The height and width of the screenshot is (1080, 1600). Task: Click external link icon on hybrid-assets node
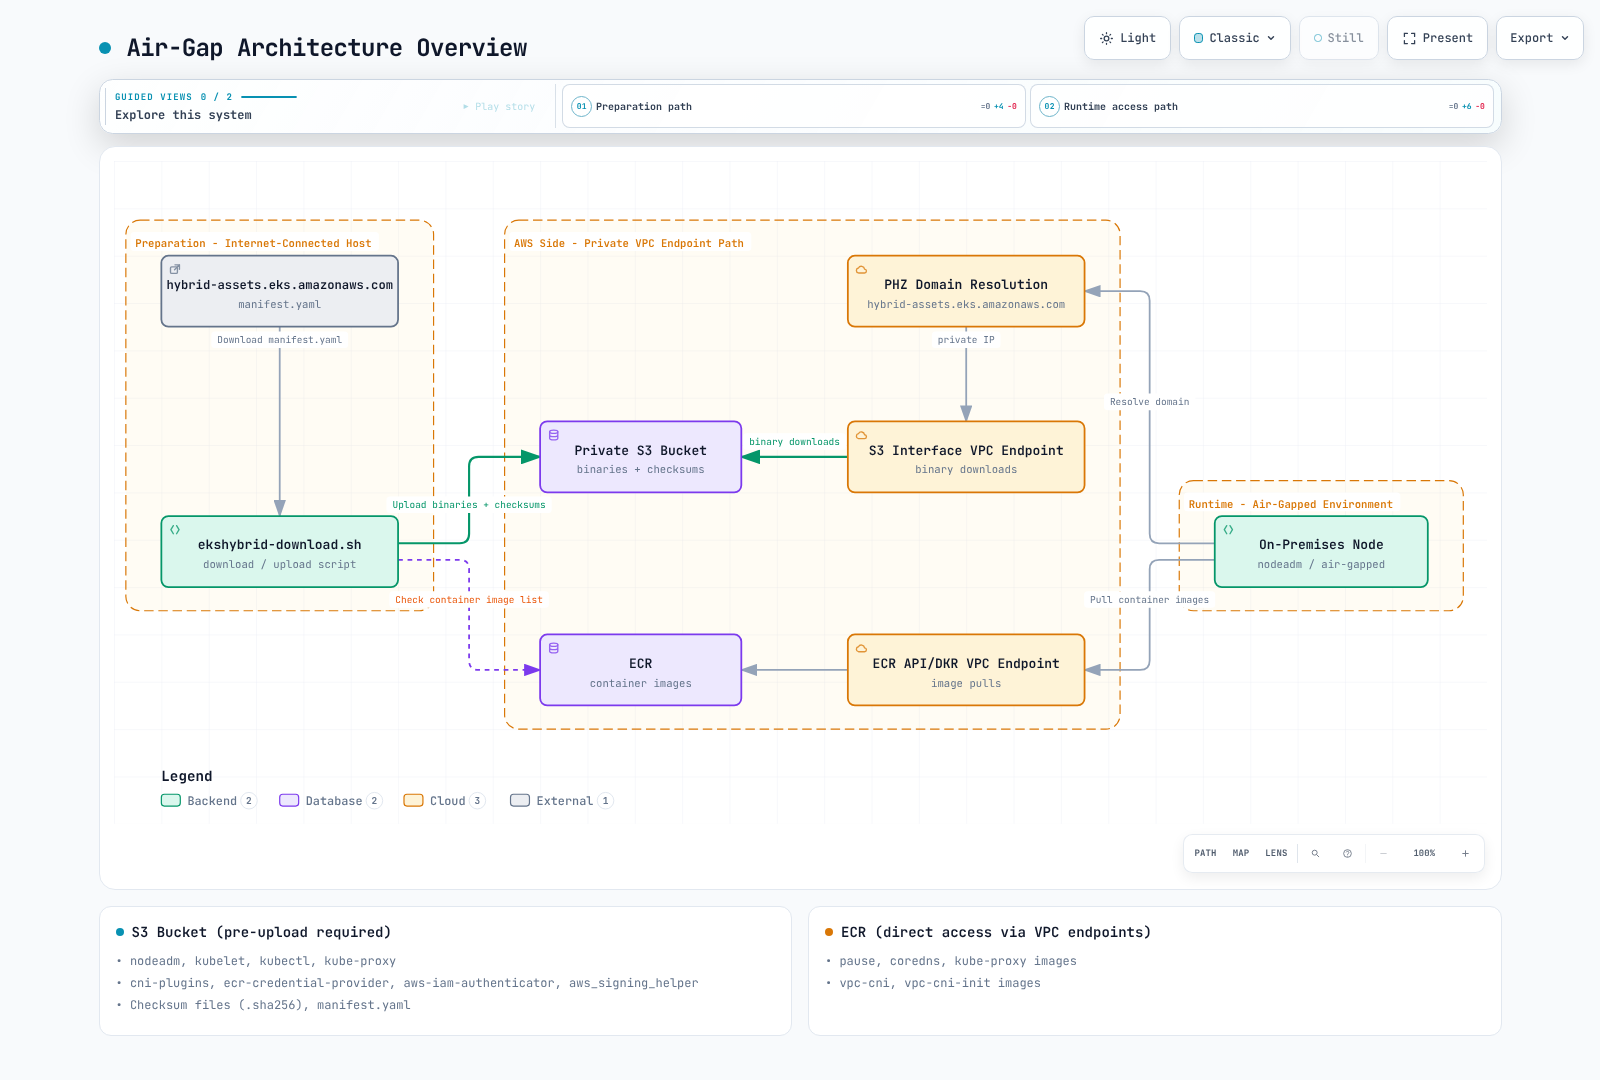click(175, 269)
